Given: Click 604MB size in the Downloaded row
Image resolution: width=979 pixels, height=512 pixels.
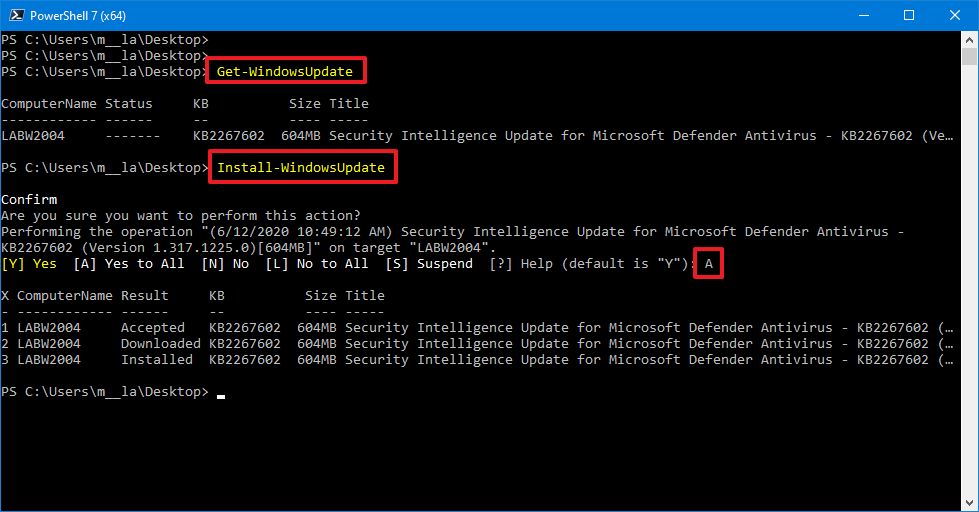Looking at the screenshot, I should (x=317, y=343).
